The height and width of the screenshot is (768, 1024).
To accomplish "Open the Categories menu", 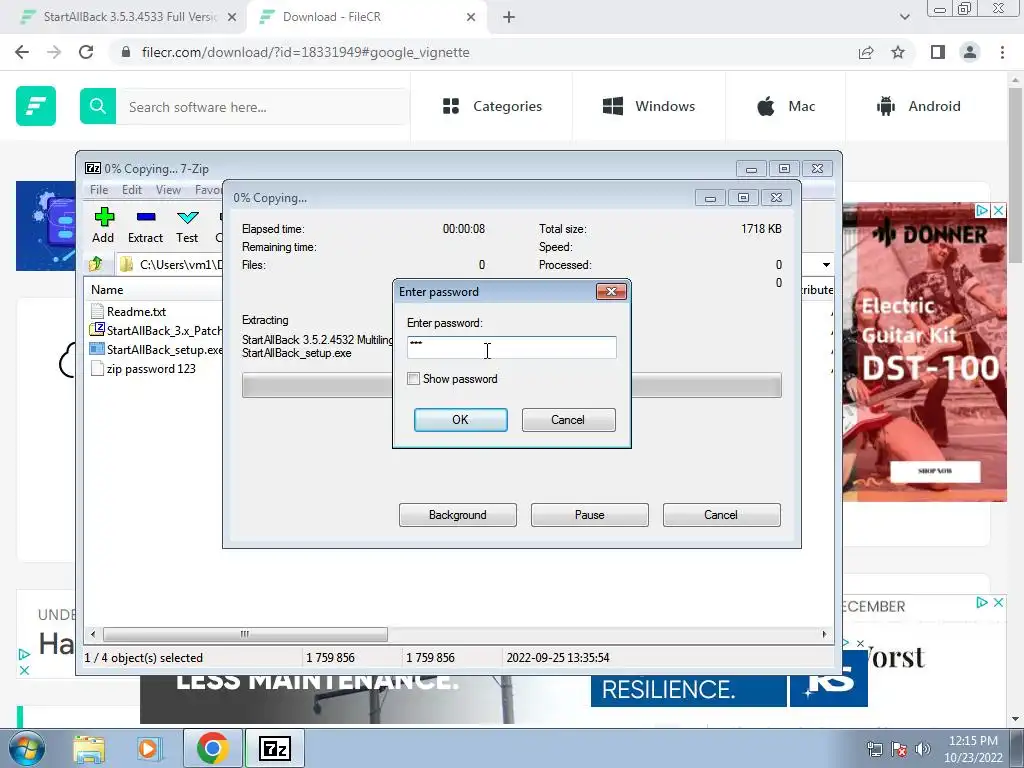I will click(x=492, y=106).
